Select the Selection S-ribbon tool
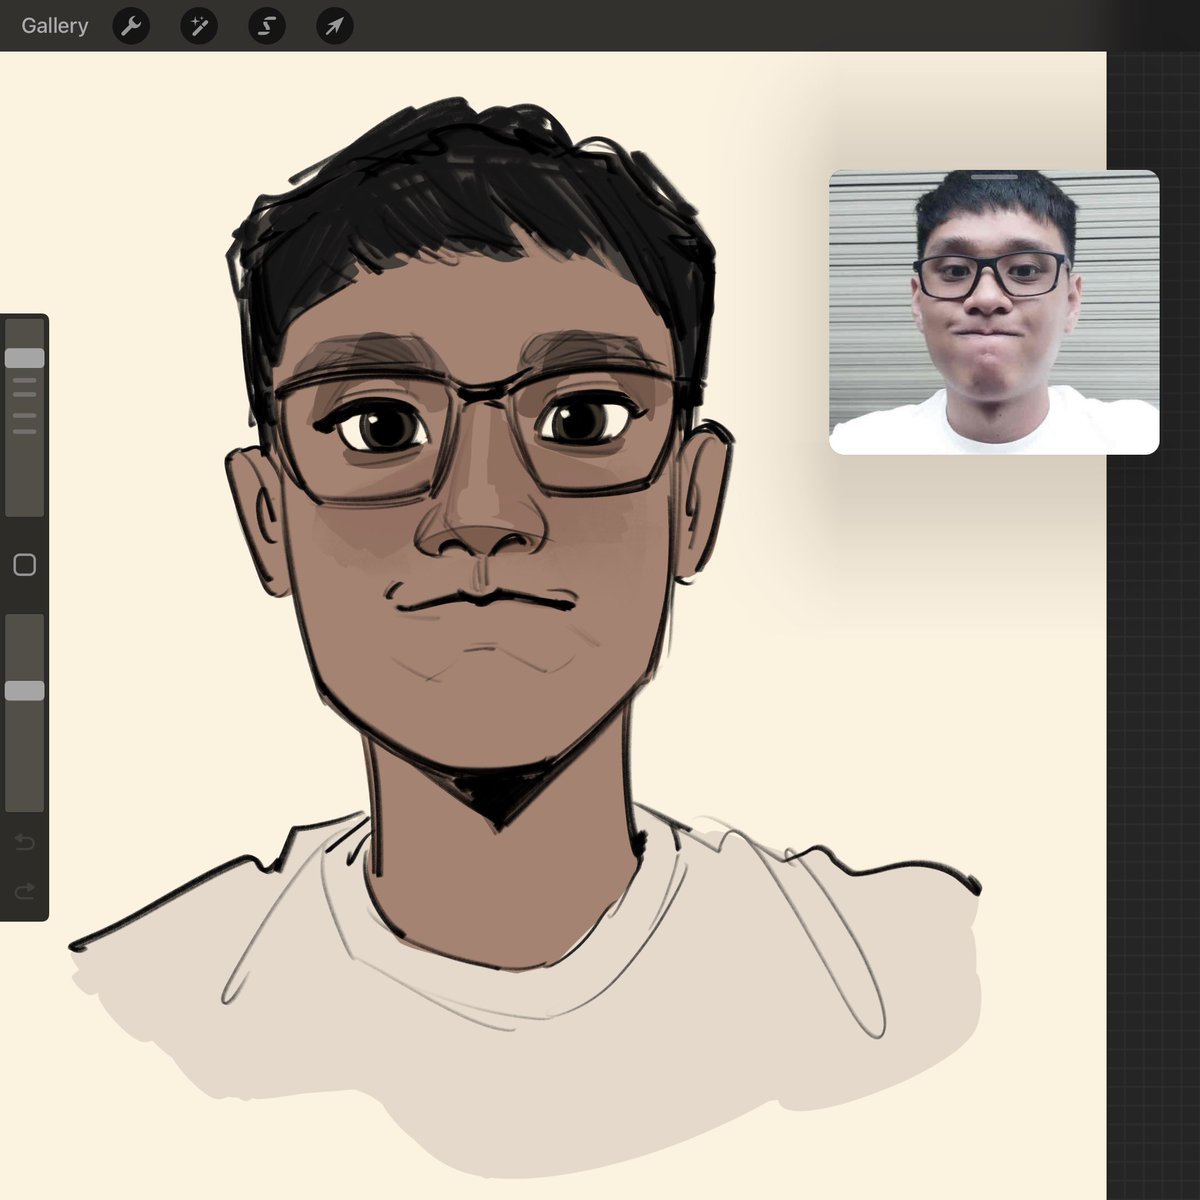 [x=267, y=26]
